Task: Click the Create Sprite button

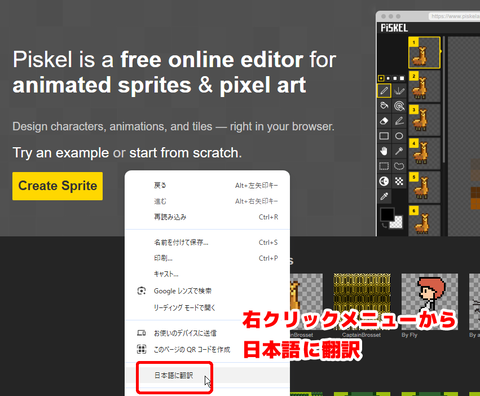Action: pyautogui.click(x=57, y=186)
